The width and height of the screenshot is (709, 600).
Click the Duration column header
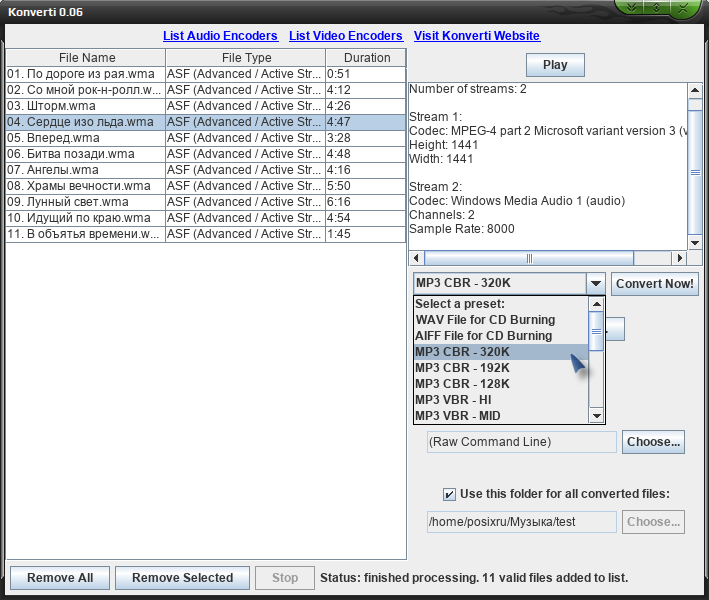(x=366, y=58)
